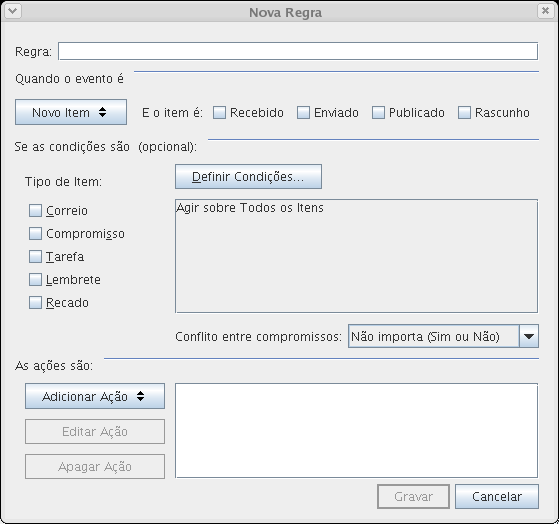Image resolution: width=559 pixels, height=524 pixels.
Task: Tick the Recado item type checkbox
Action: pyautogui.click(x=35, y=303)
